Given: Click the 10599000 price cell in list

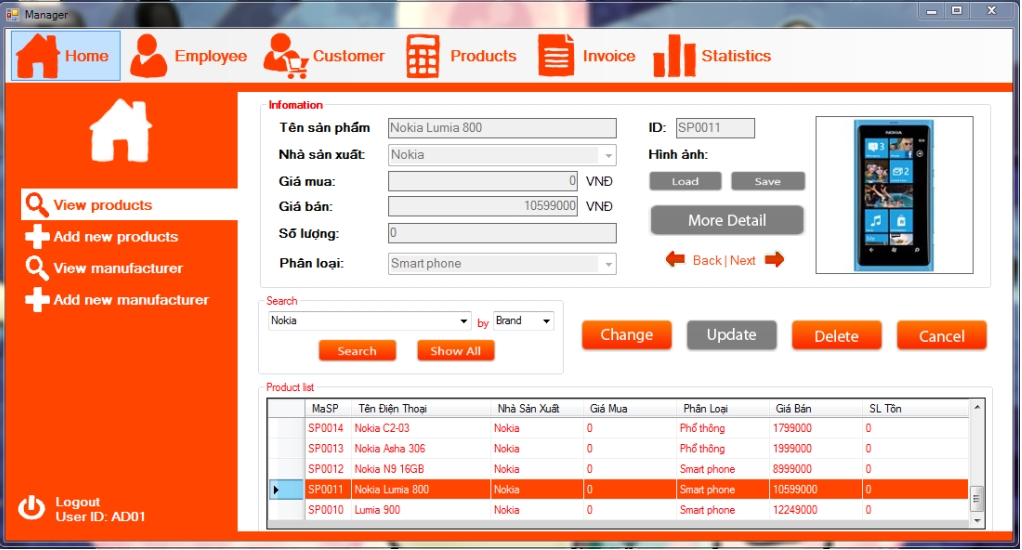Looking at the screenshot, I should pos(816,489).
